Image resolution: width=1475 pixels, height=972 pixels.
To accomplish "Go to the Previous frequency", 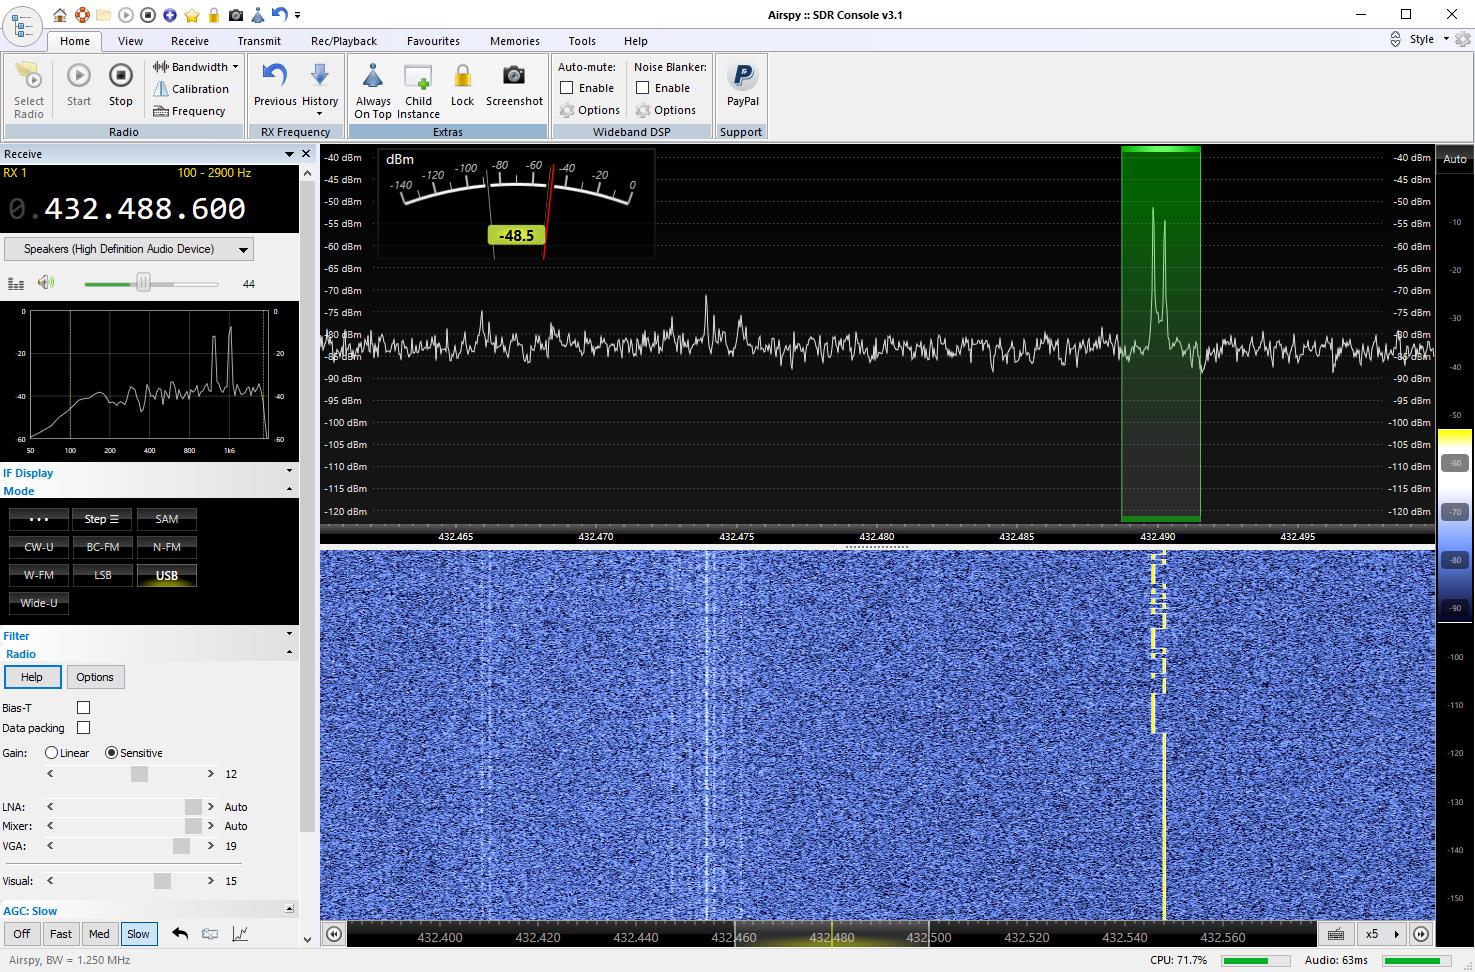I will (x=275, y=77).
